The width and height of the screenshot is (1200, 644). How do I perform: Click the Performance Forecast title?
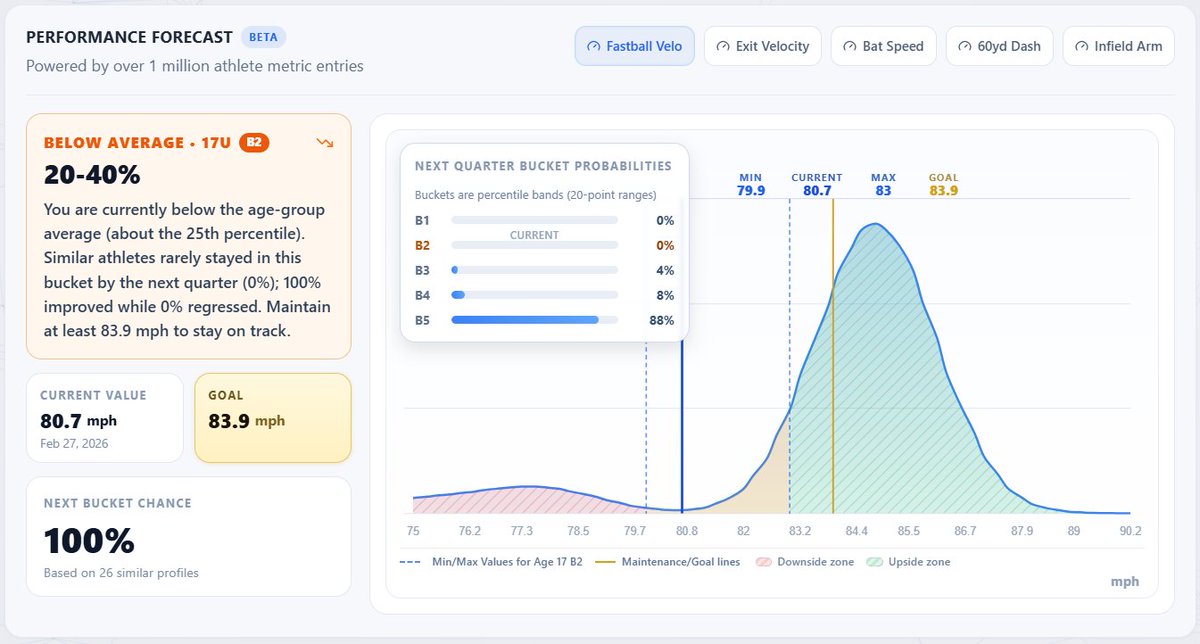(129, 37)
